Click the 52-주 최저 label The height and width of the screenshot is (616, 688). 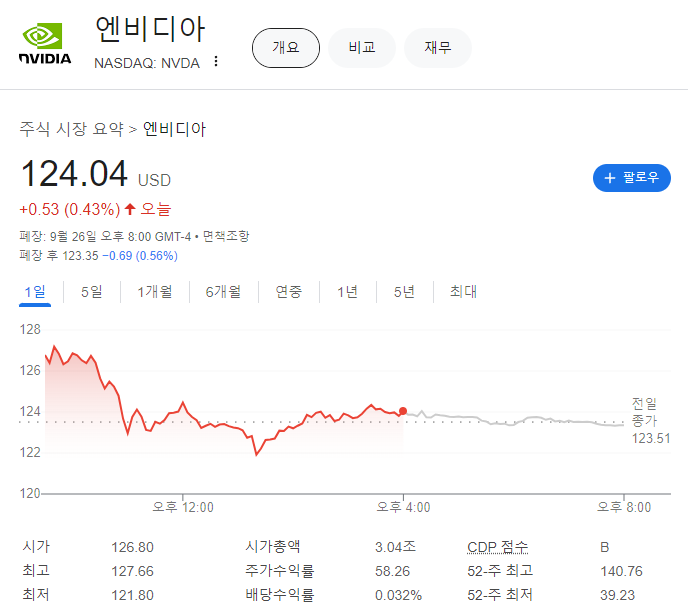(x=500, y=595)
